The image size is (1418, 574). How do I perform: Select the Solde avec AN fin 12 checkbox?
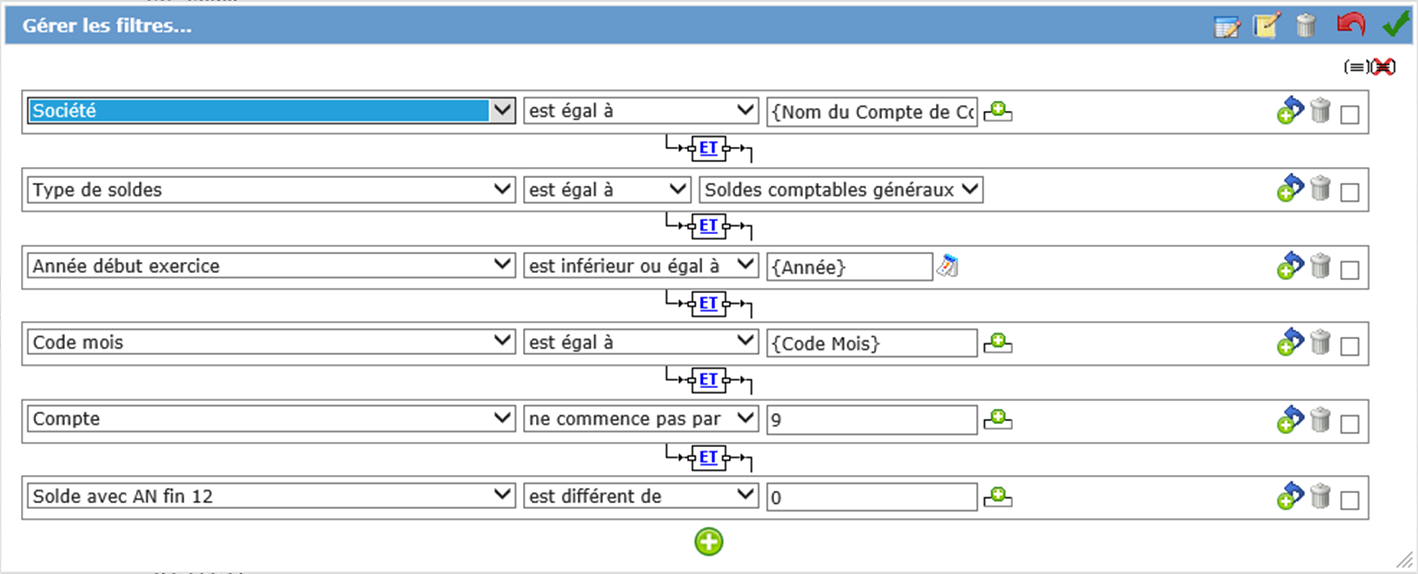coord(1349,500)
